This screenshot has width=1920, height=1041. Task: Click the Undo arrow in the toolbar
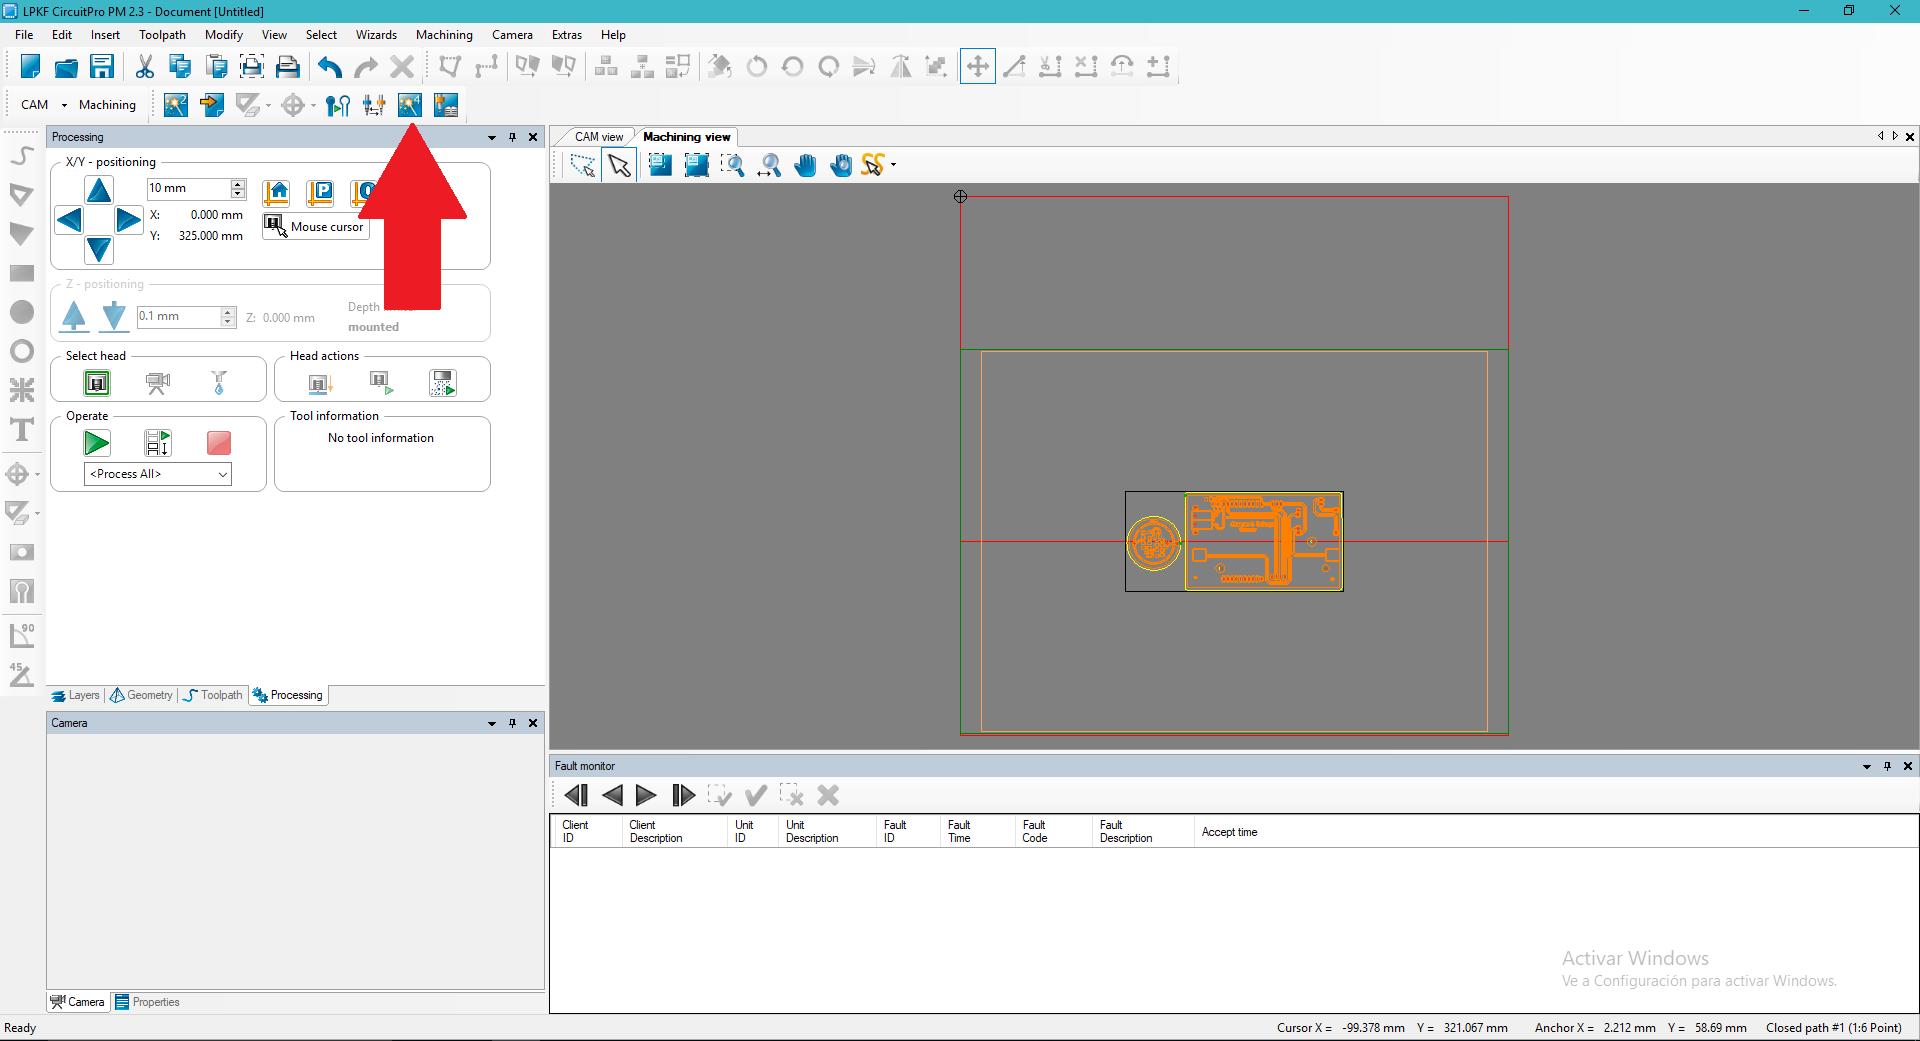click(330, 67)
